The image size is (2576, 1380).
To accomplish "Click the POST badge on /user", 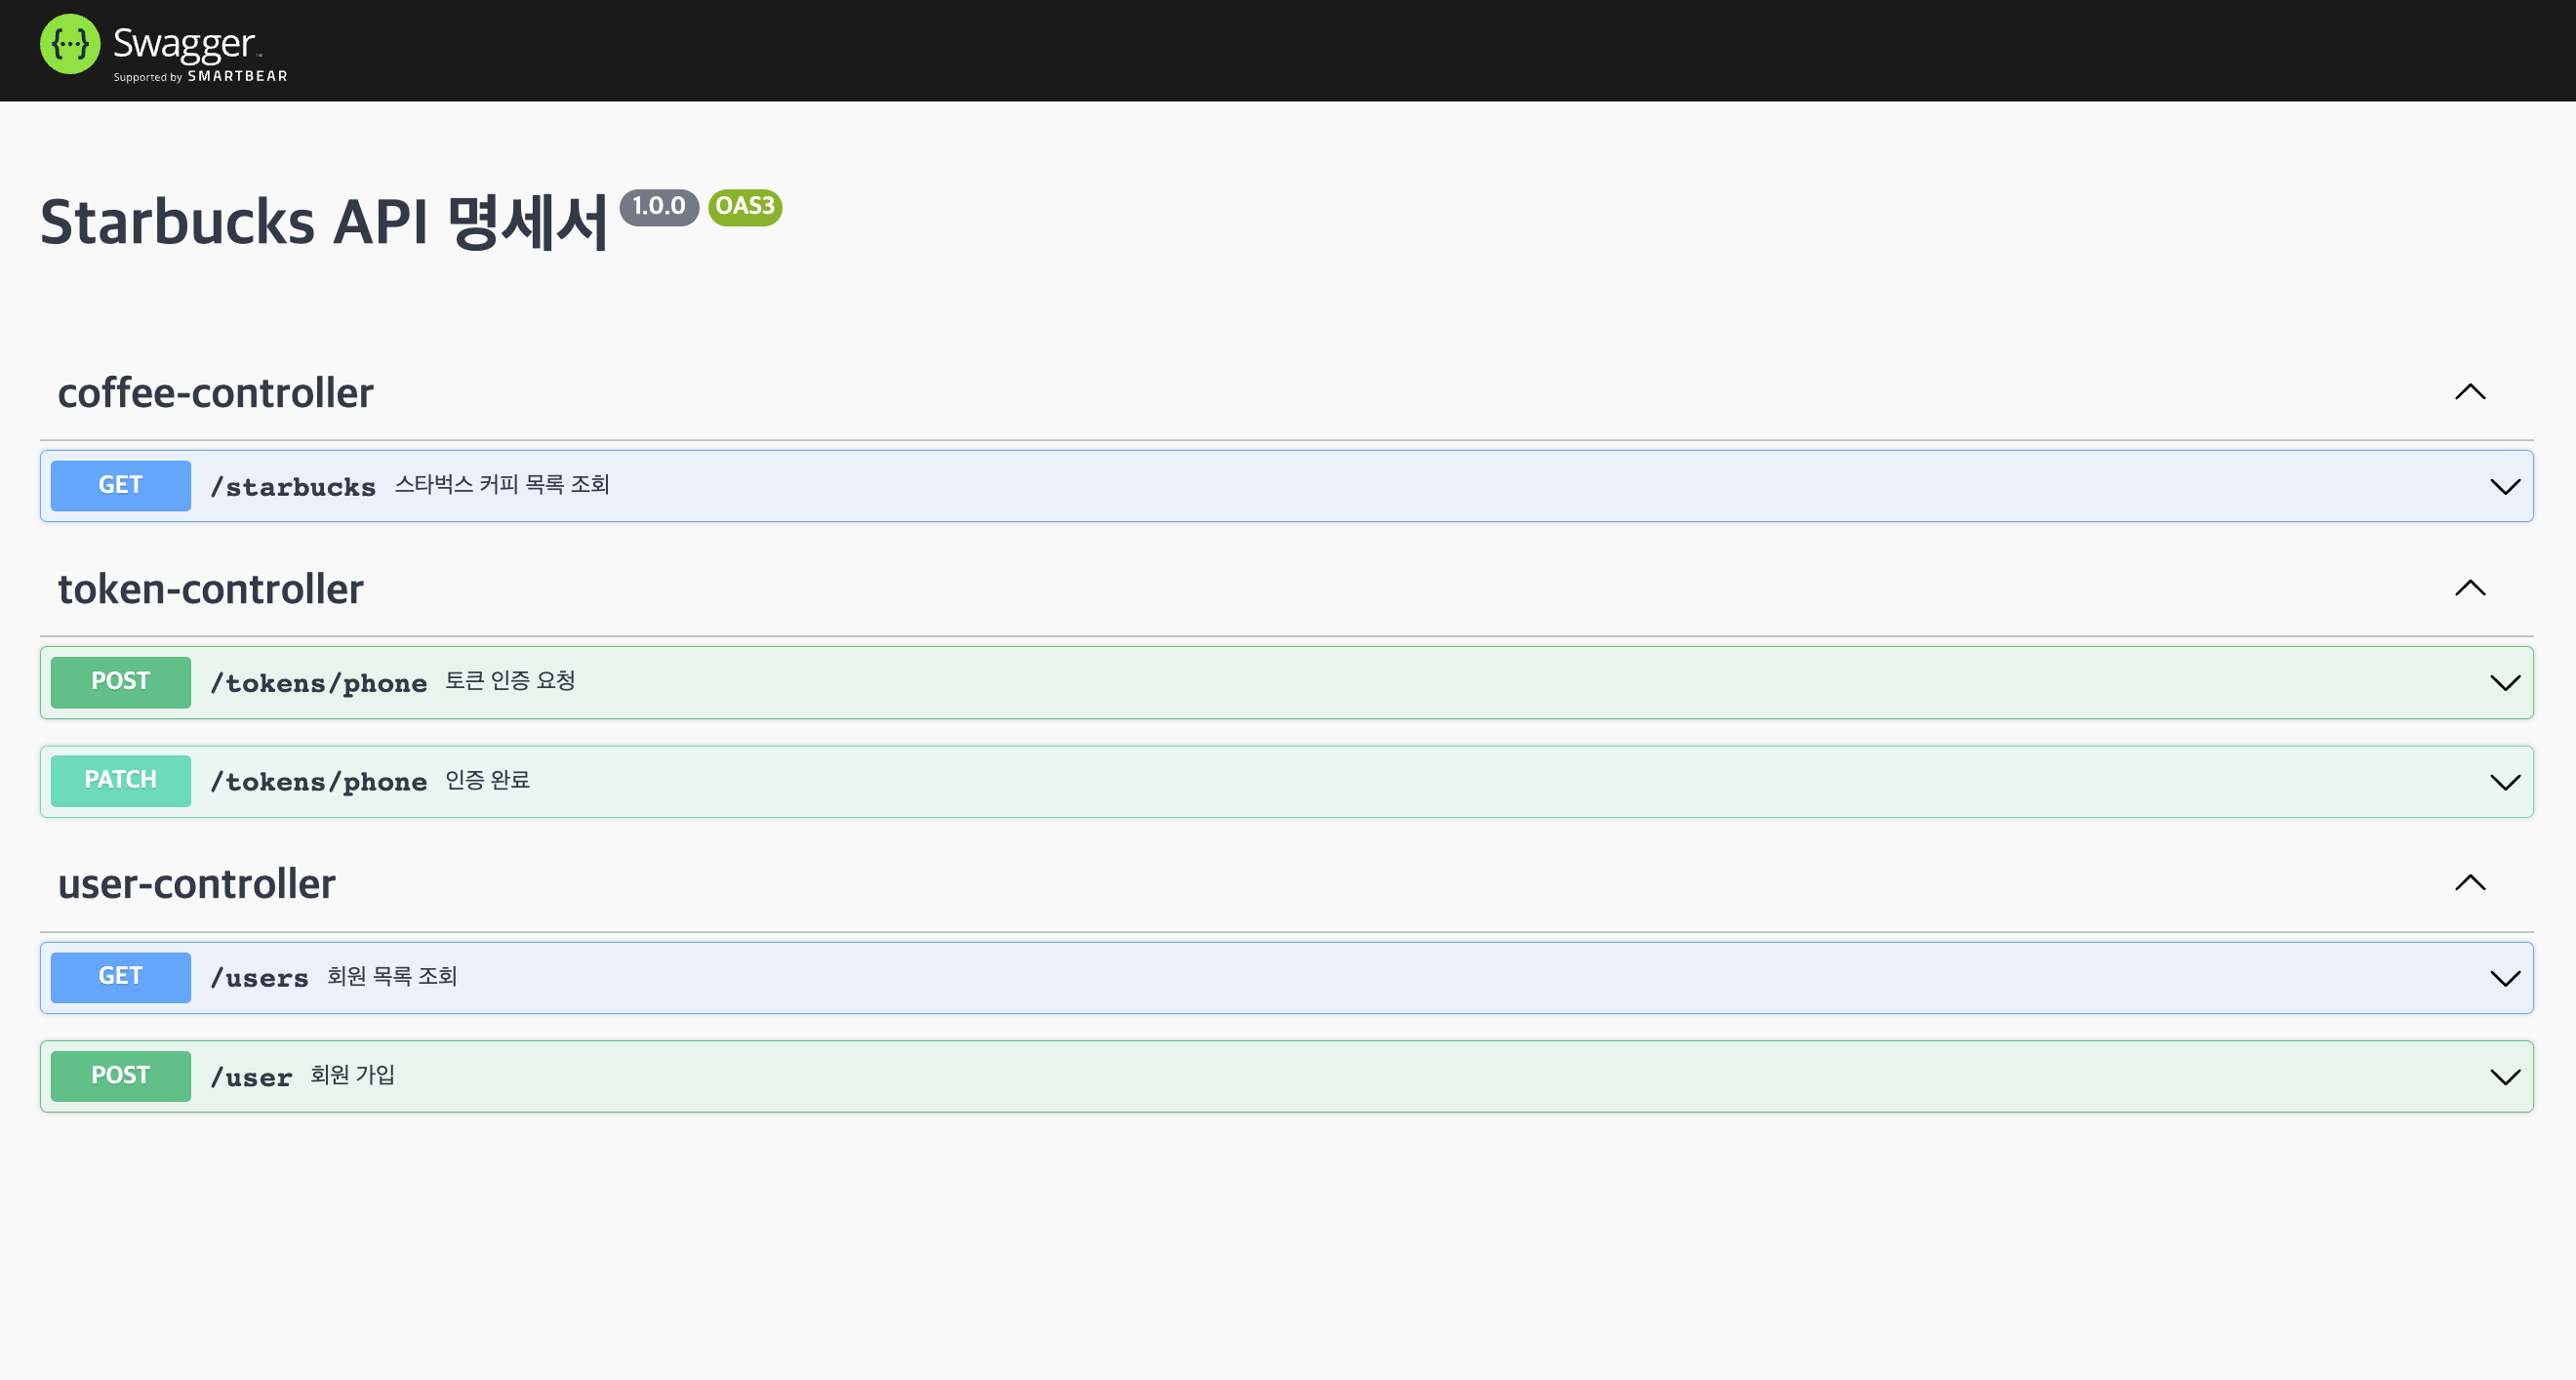I will [x=120, y=1075].
